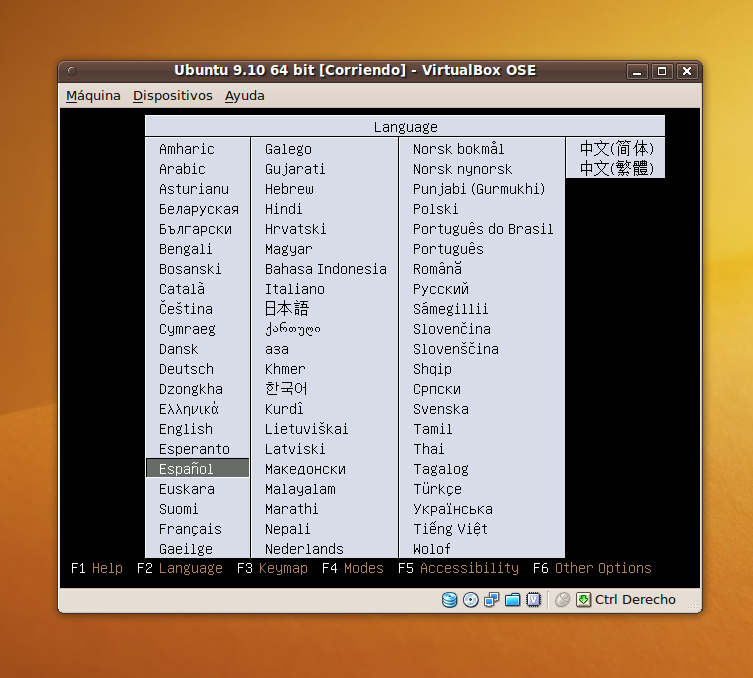The width and height of the screenshot is (753, 678).
Task: Choose Euskara language
Action: coord(186,489)
